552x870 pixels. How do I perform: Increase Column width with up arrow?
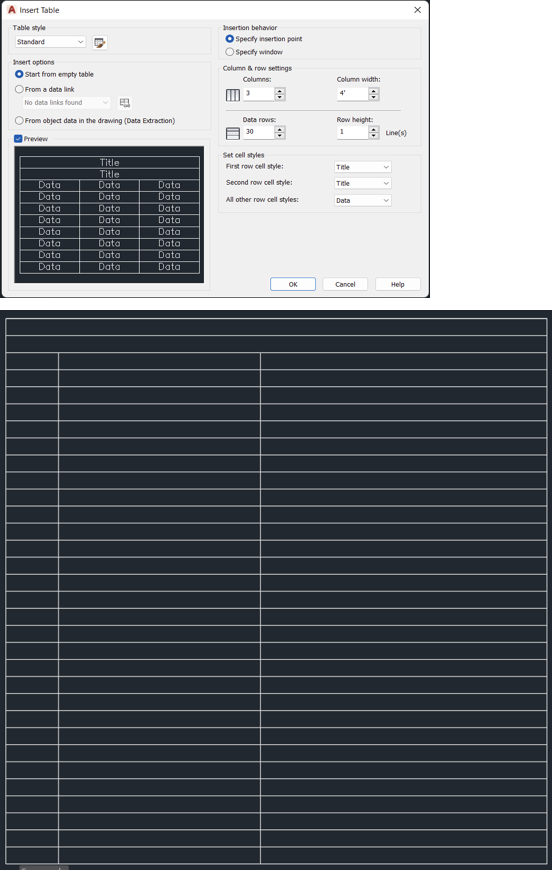(x=374, y=91)
